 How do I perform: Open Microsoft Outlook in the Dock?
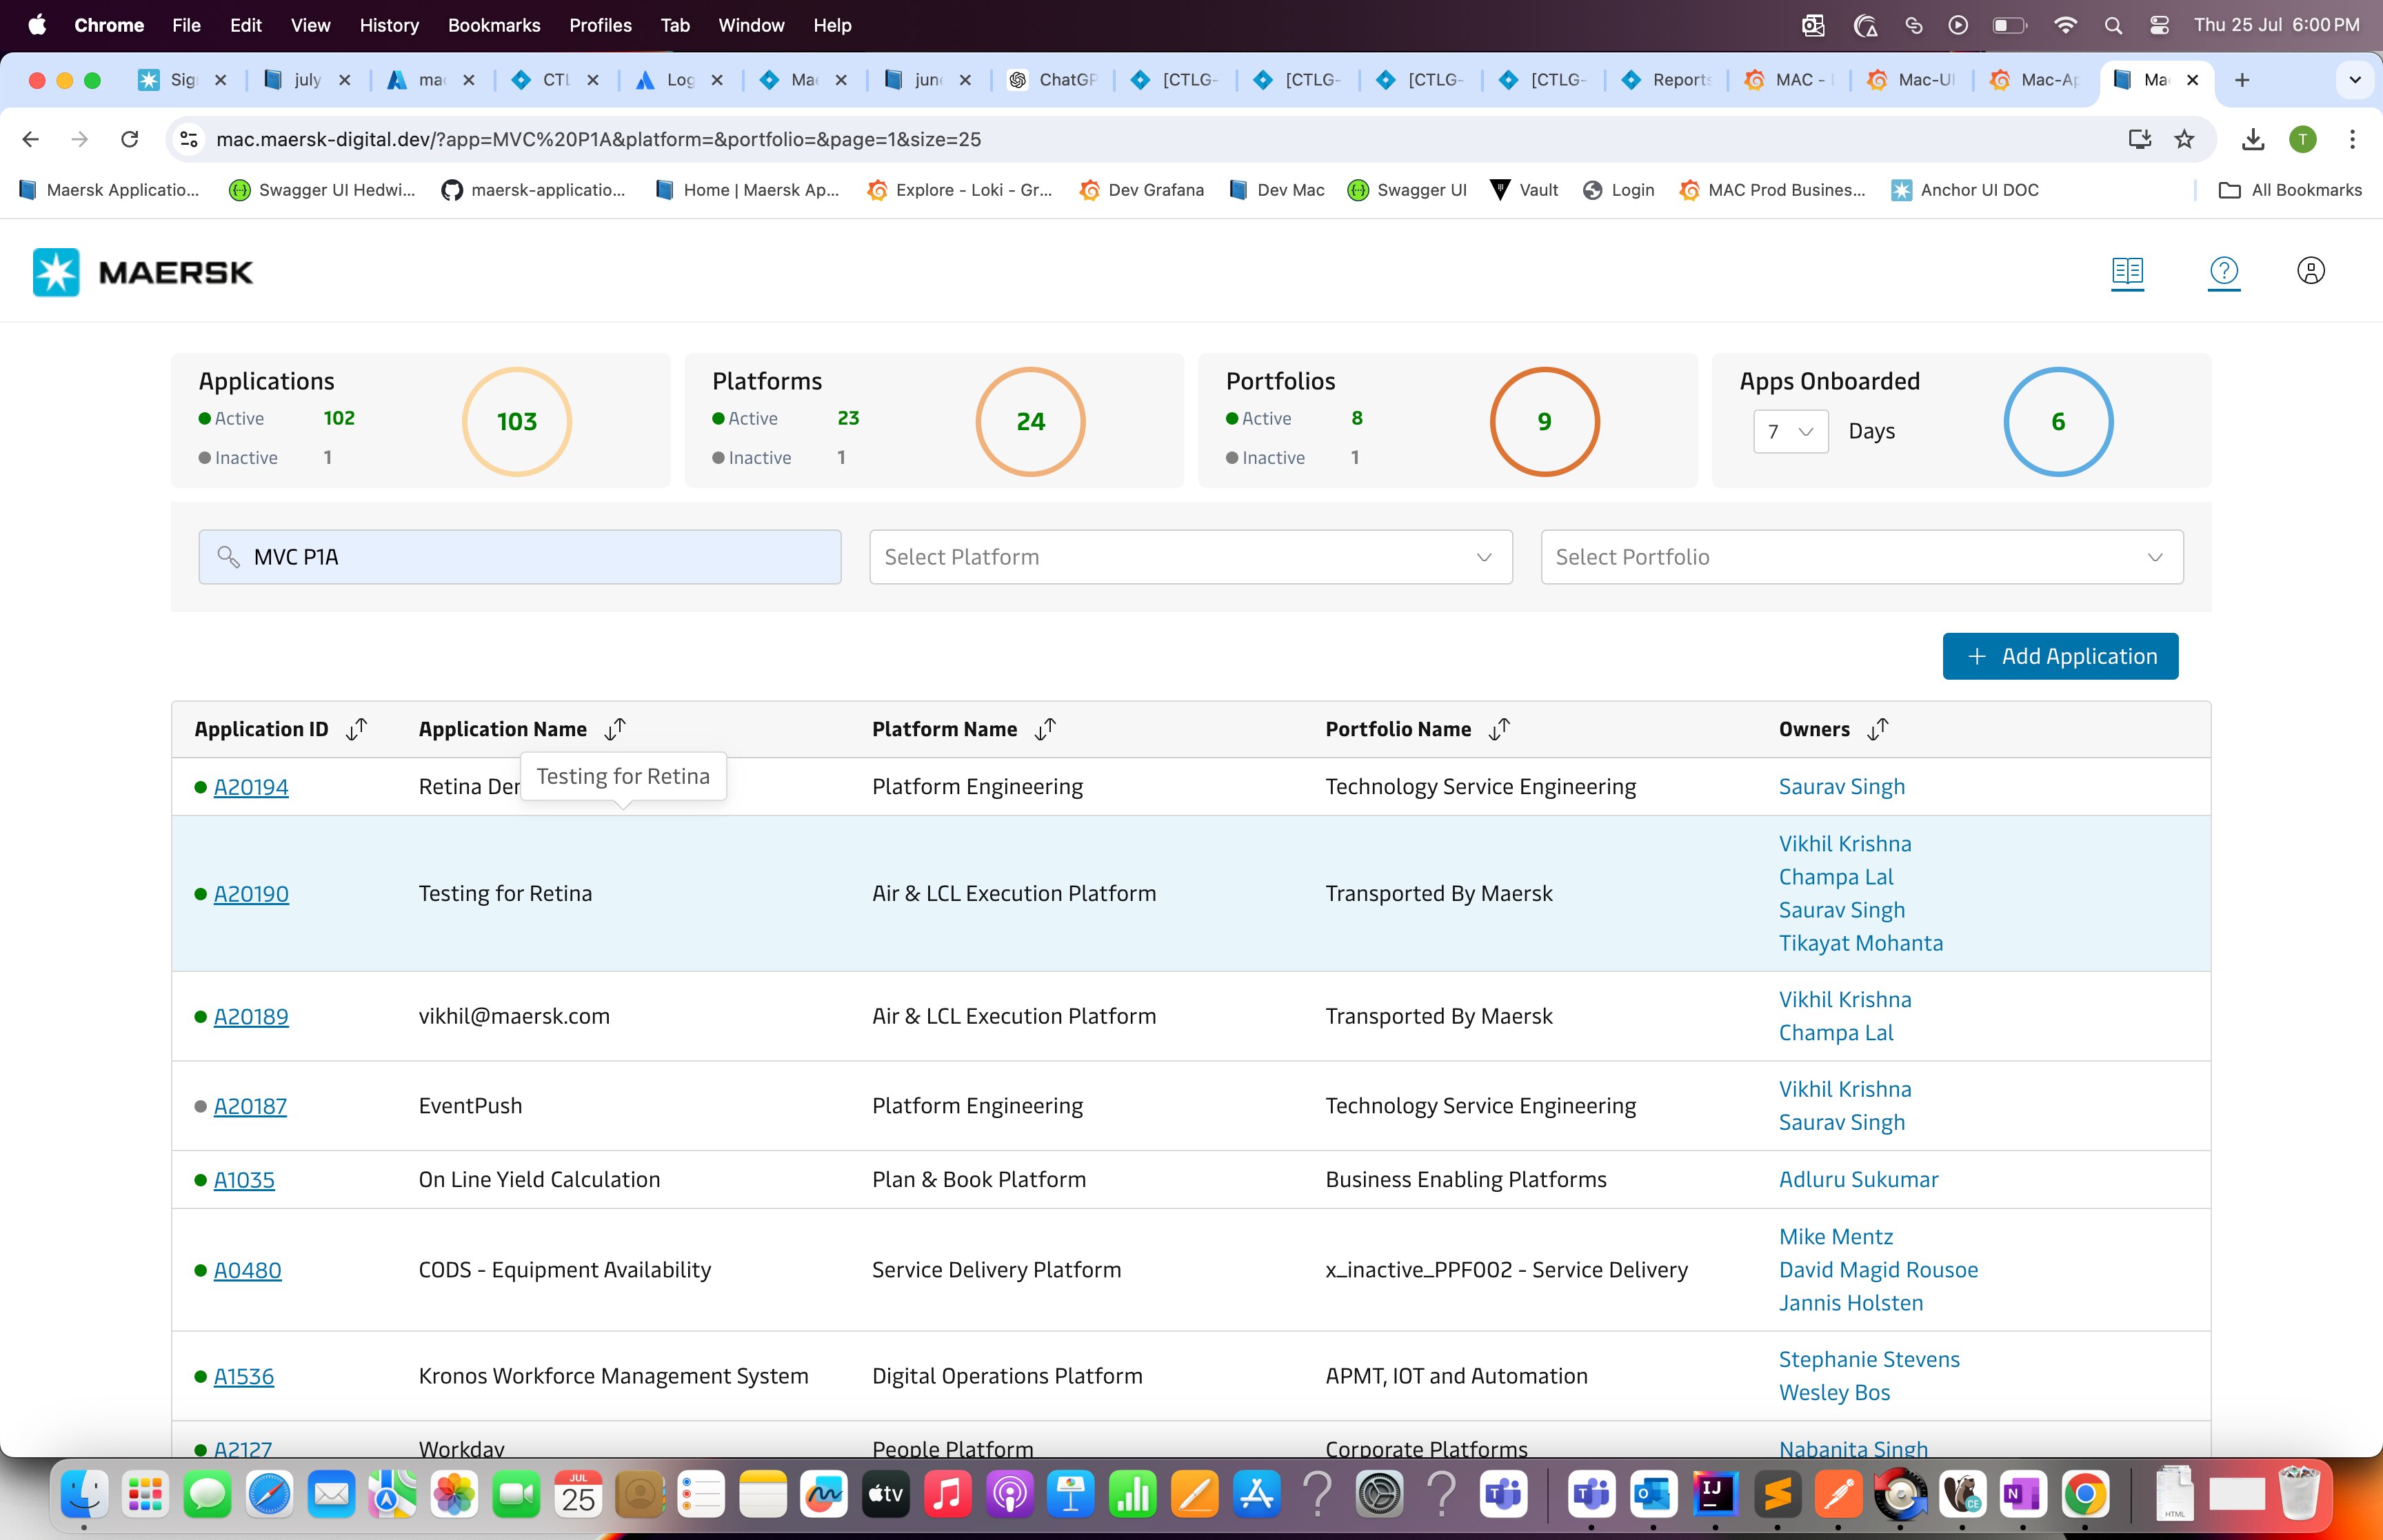1652,1495
